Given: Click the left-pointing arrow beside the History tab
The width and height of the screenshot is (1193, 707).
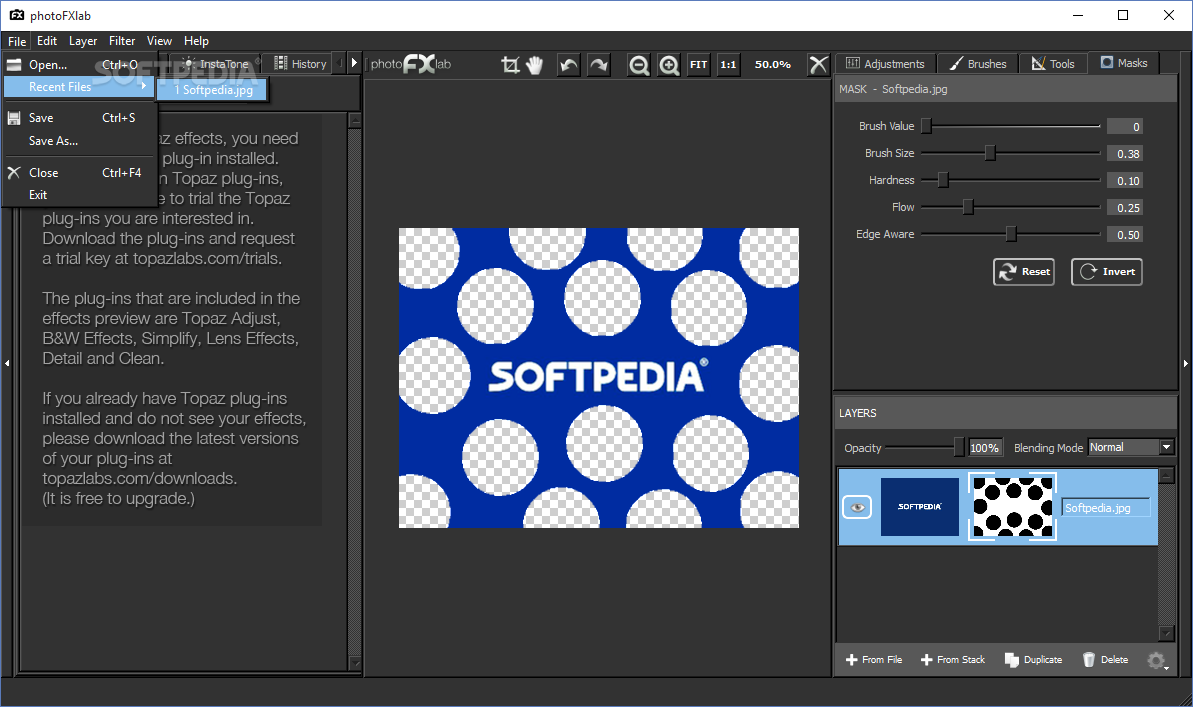Looking at the screenshot, I should click(x=340, y=64).
